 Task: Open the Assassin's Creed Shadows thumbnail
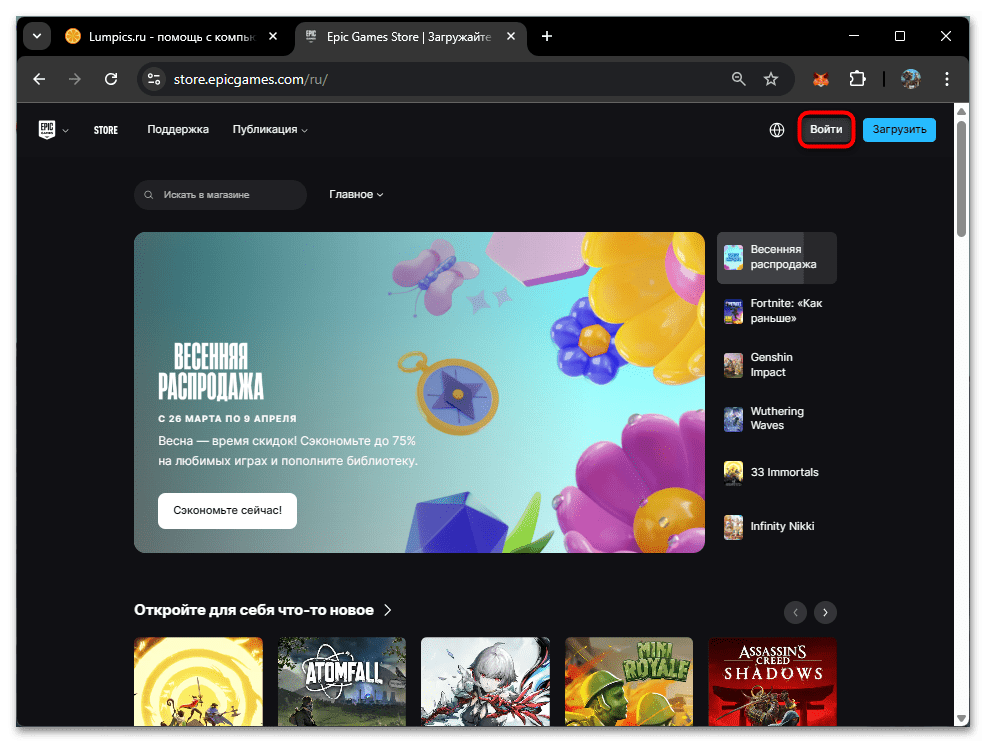coord(772,682)
